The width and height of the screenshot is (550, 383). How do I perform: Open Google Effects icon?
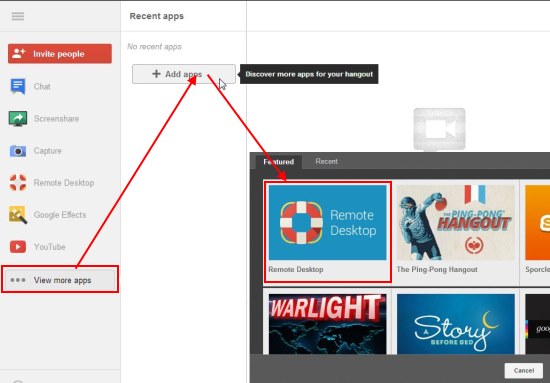click(18, 215)
